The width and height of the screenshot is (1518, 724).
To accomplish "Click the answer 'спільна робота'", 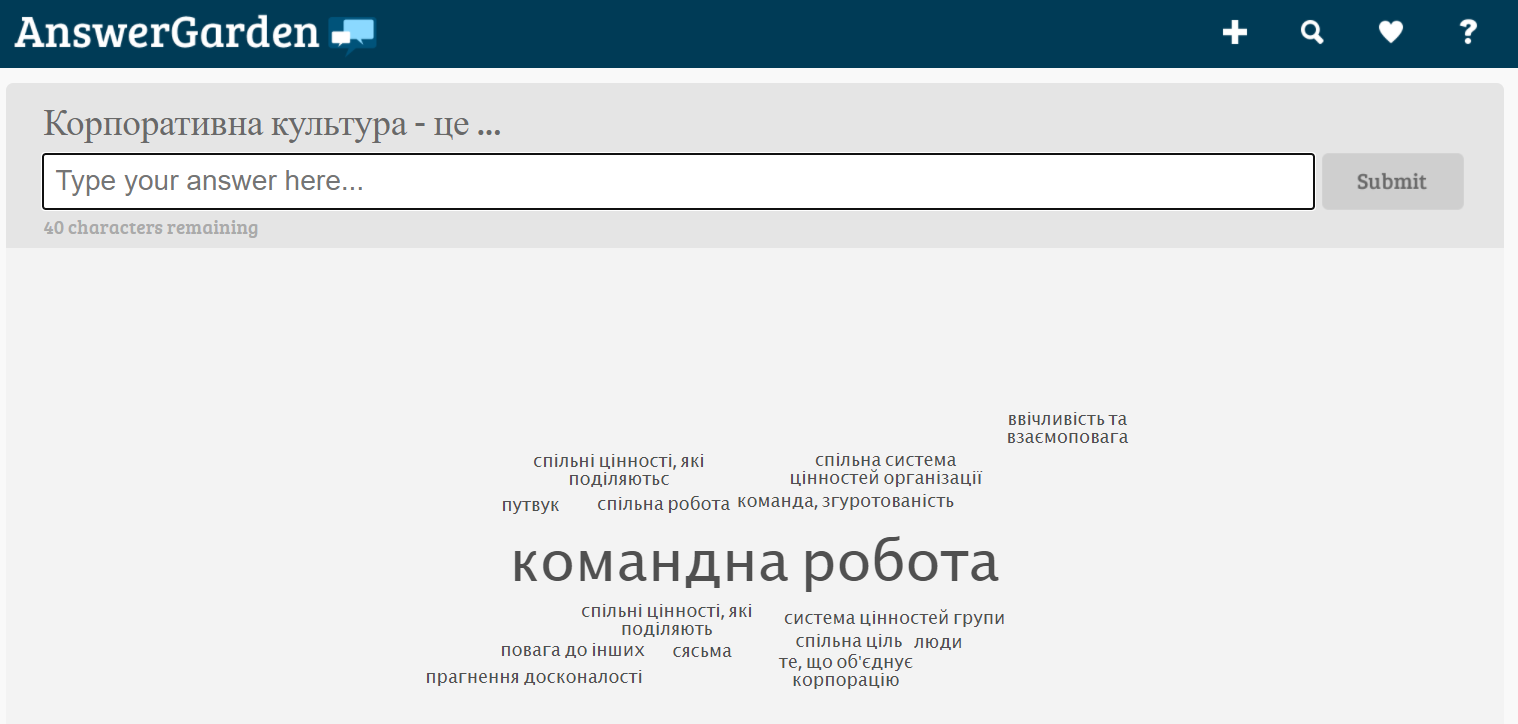I will tap(663, 504).
